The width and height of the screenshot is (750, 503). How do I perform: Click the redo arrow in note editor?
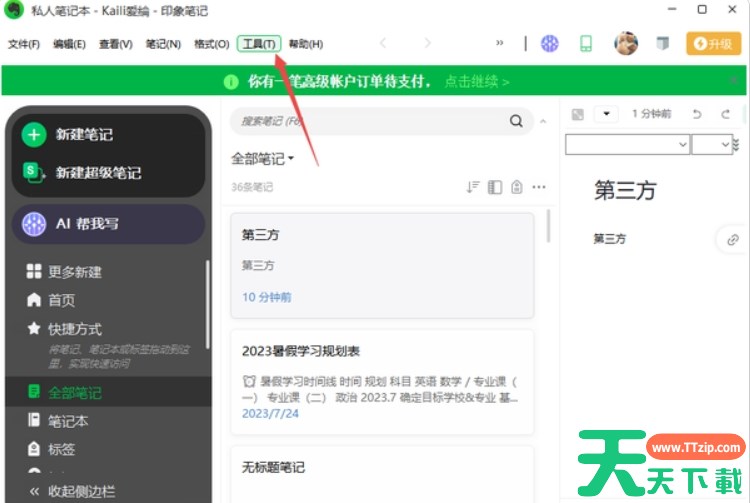(726, 114)
